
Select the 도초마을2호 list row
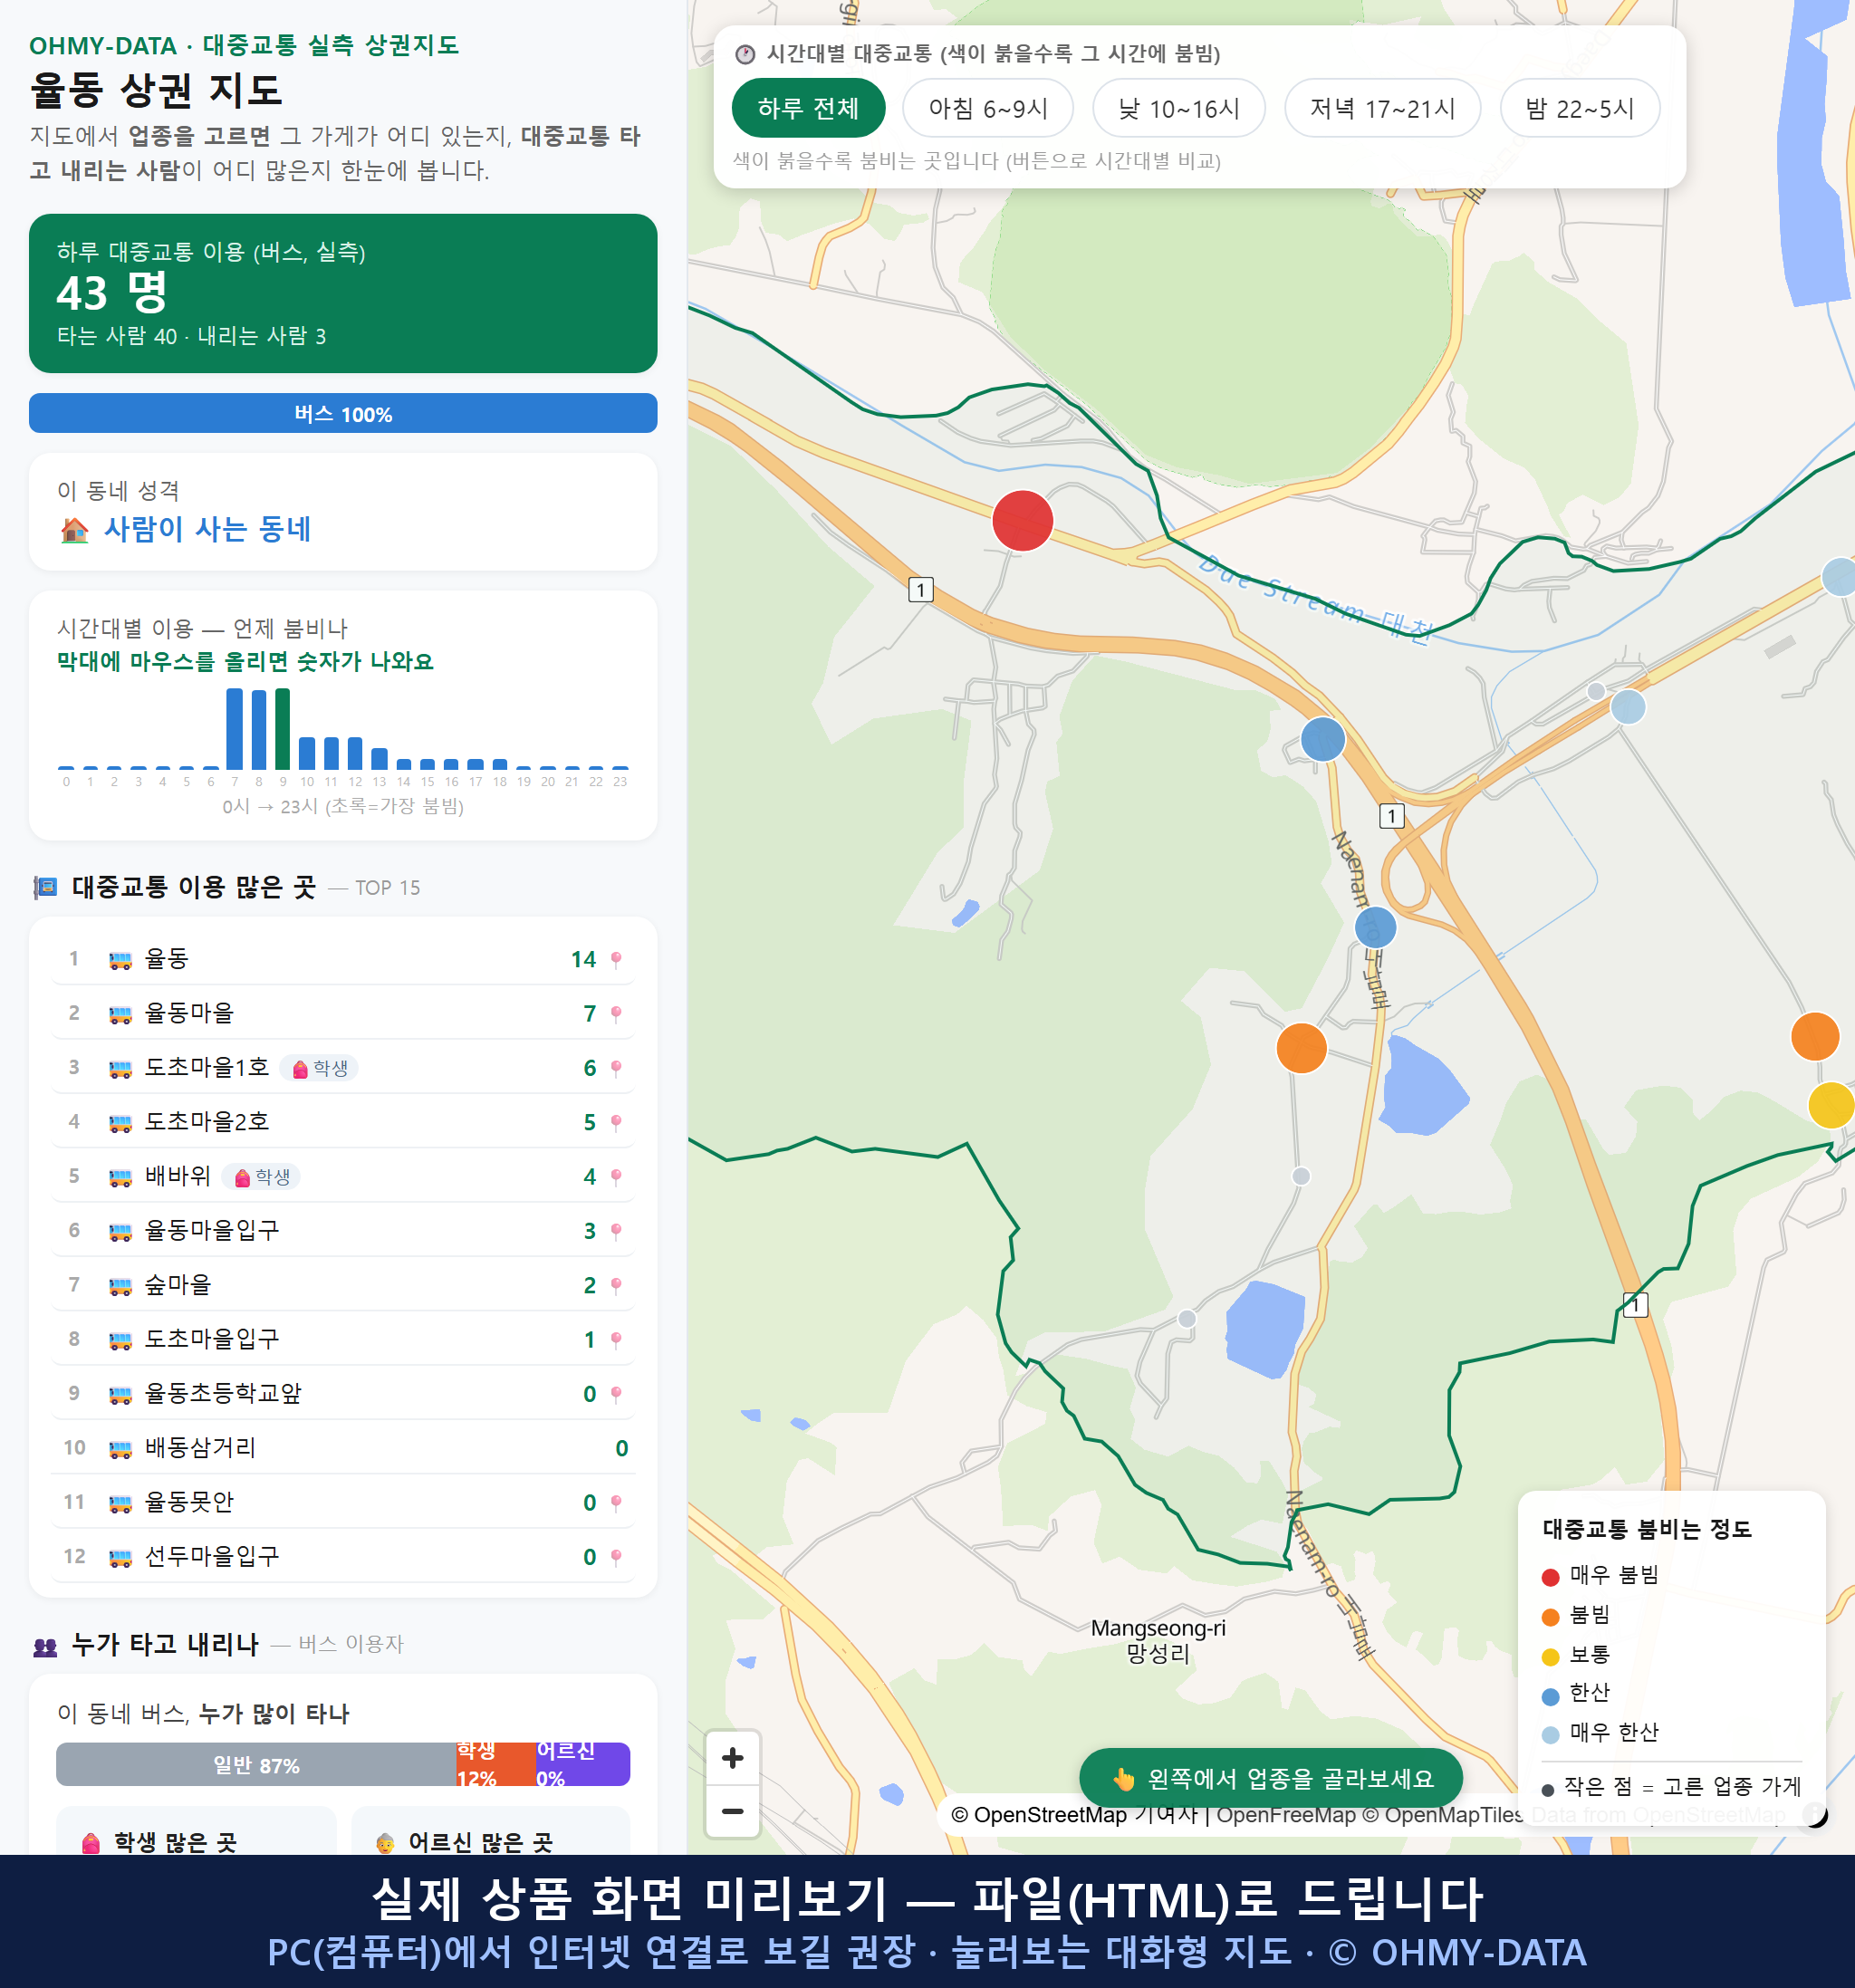click(x=343, y=1122)
